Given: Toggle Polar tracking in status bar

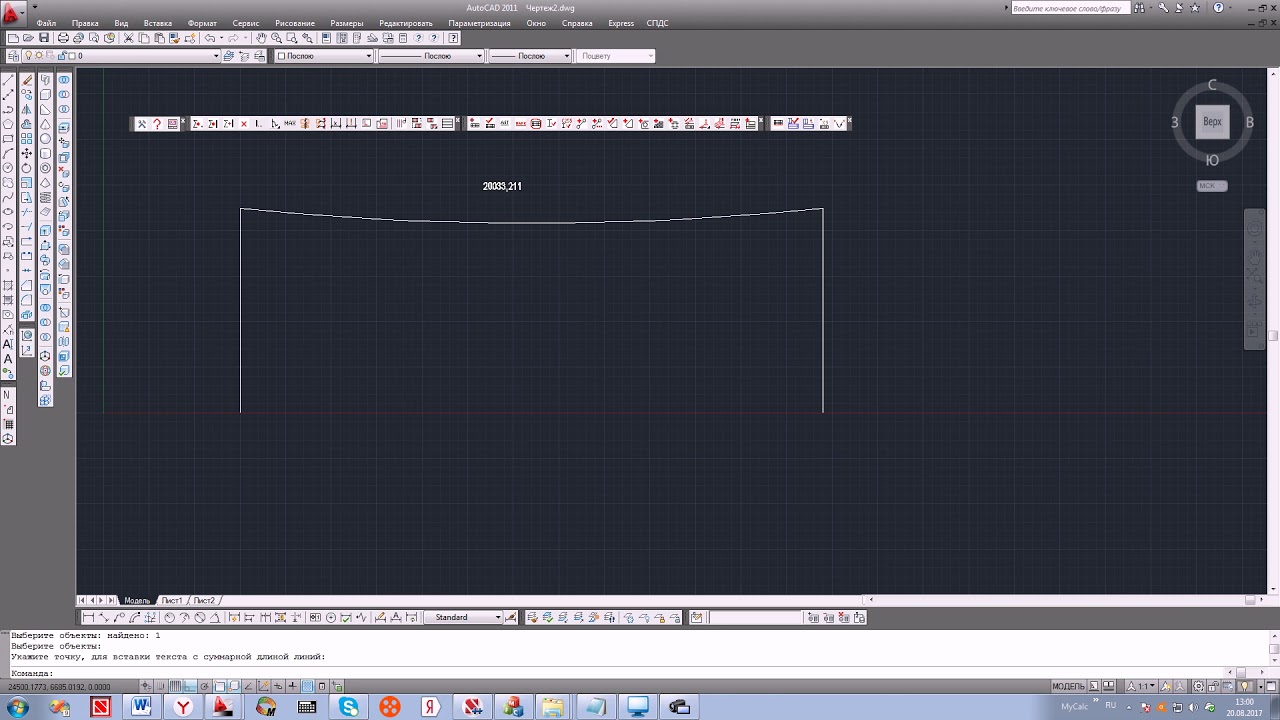Looking at the screenshot, I should coord(204,687).
